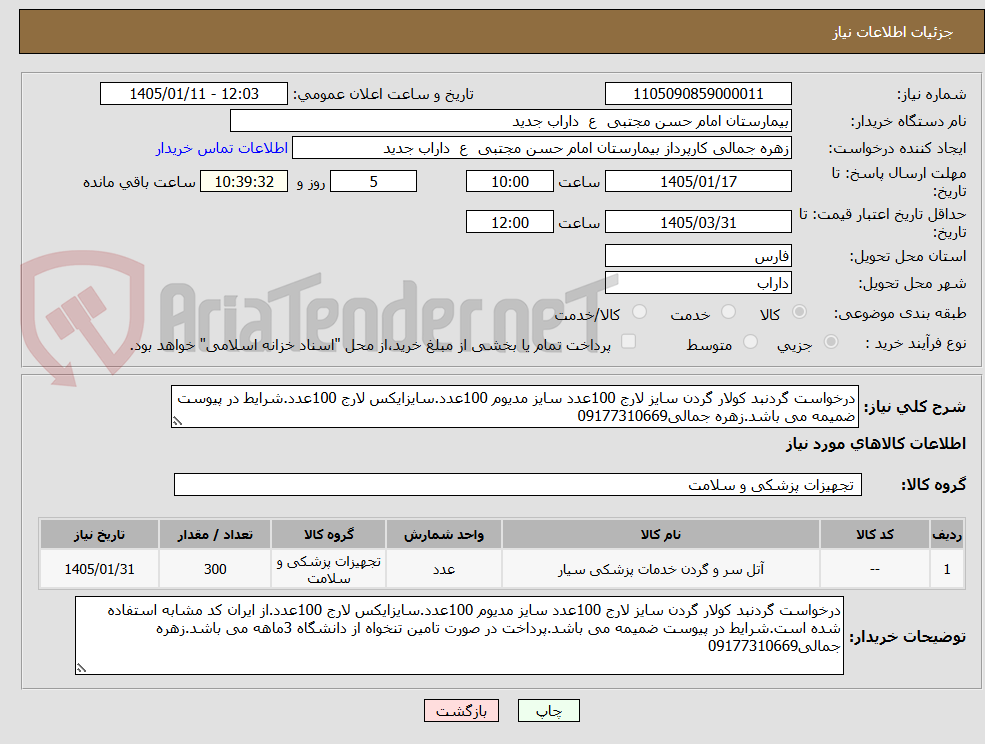Viewport: 985px width, 744px height.
Task: Click the price validity date 1405/03/31
Action: 698,222
